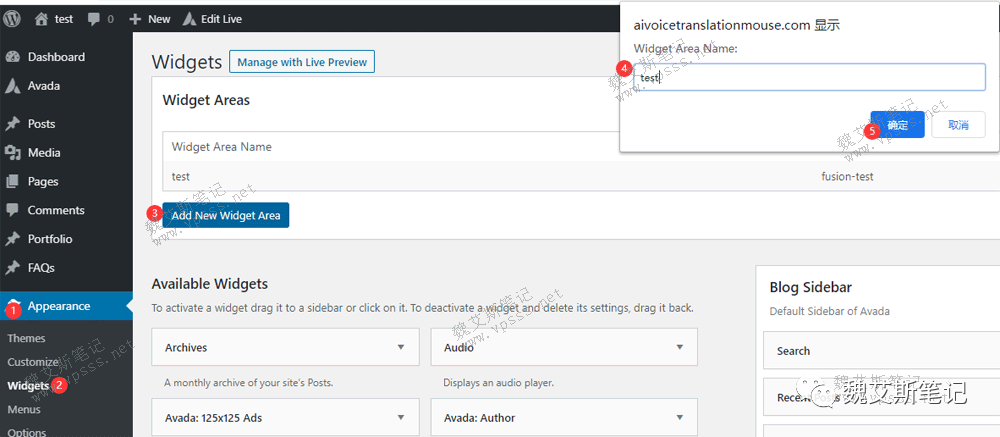
Task: Open Options submenu item
Action: pyautogui.click(x=27, y=432)
